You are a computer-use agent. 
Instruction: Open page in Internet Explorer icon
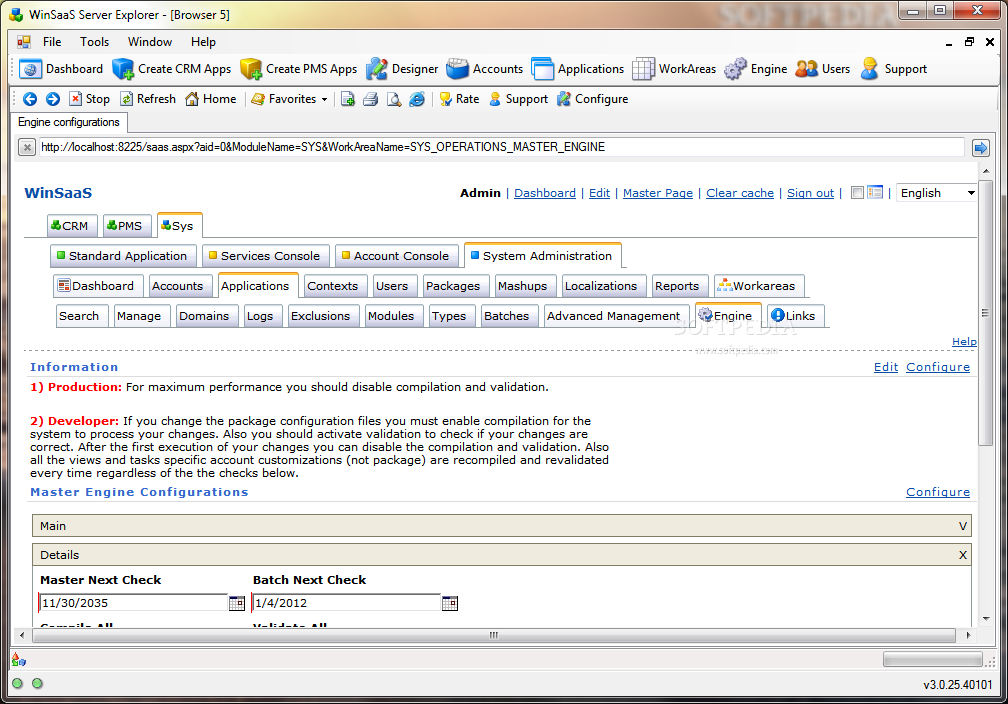point(417,99)
